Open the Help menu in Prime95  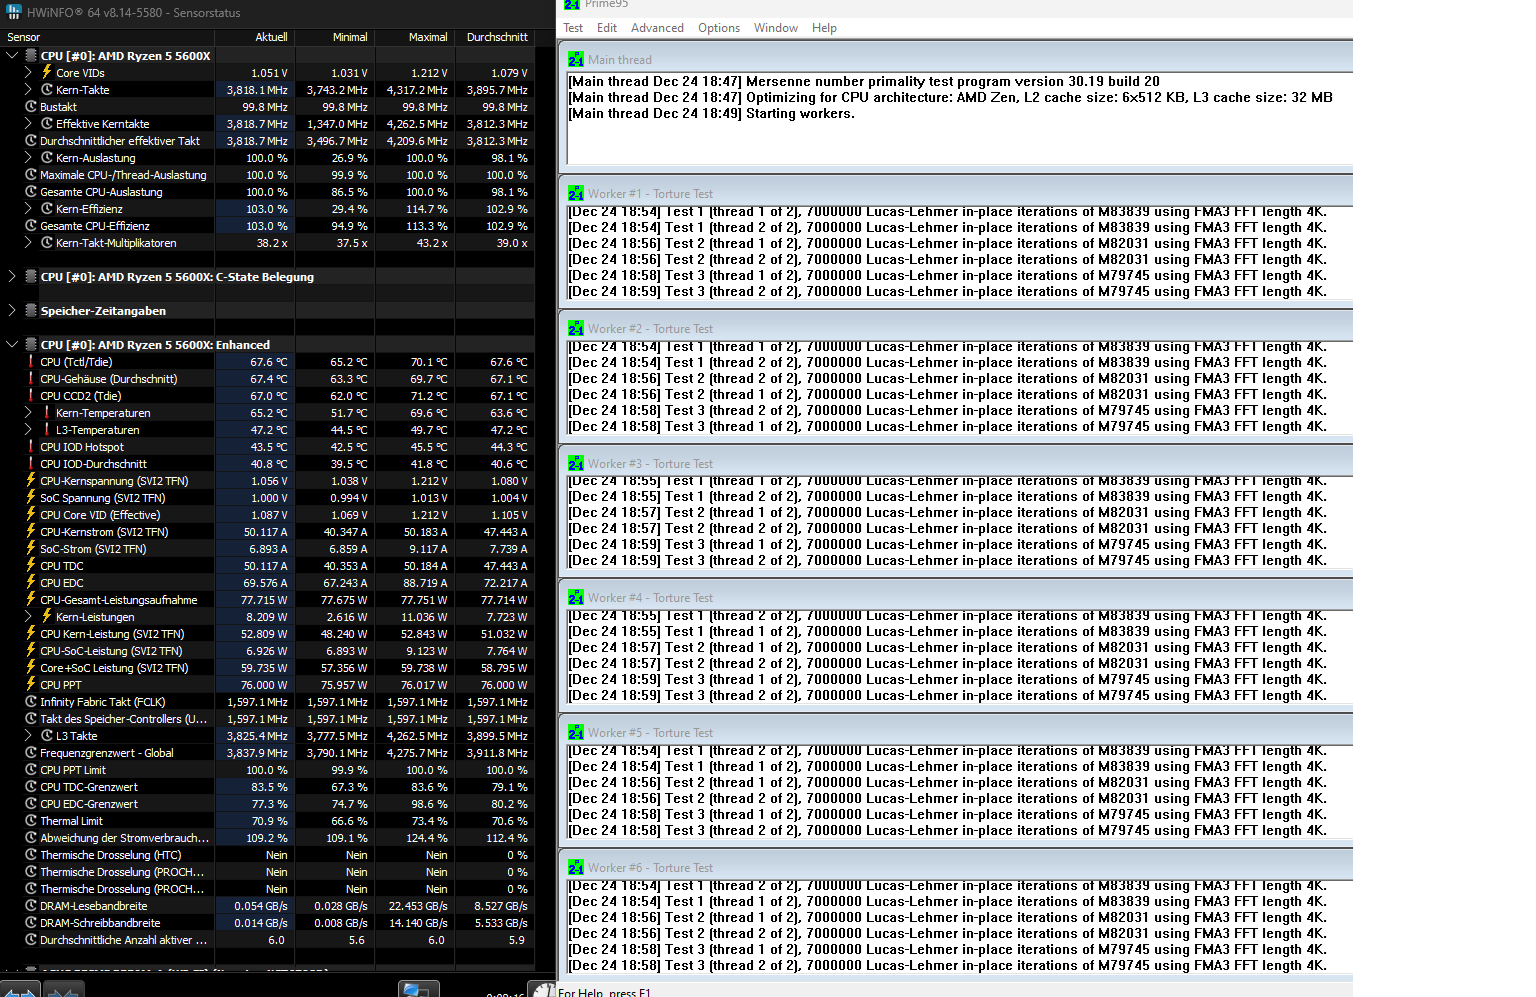824,28
